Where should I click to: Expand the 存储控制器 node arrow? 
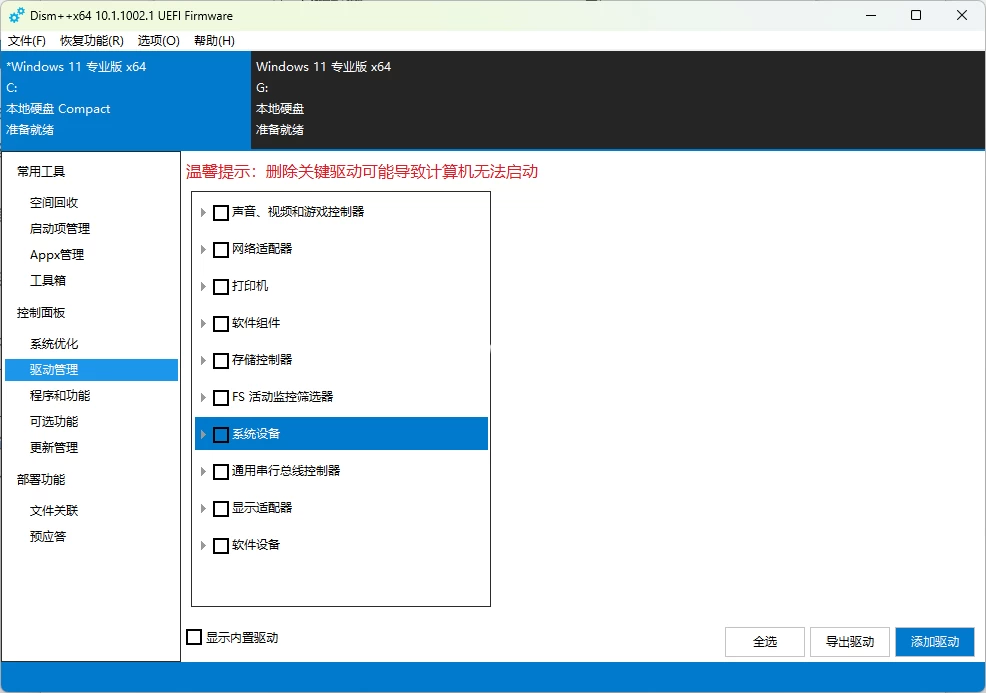[203, 360]
